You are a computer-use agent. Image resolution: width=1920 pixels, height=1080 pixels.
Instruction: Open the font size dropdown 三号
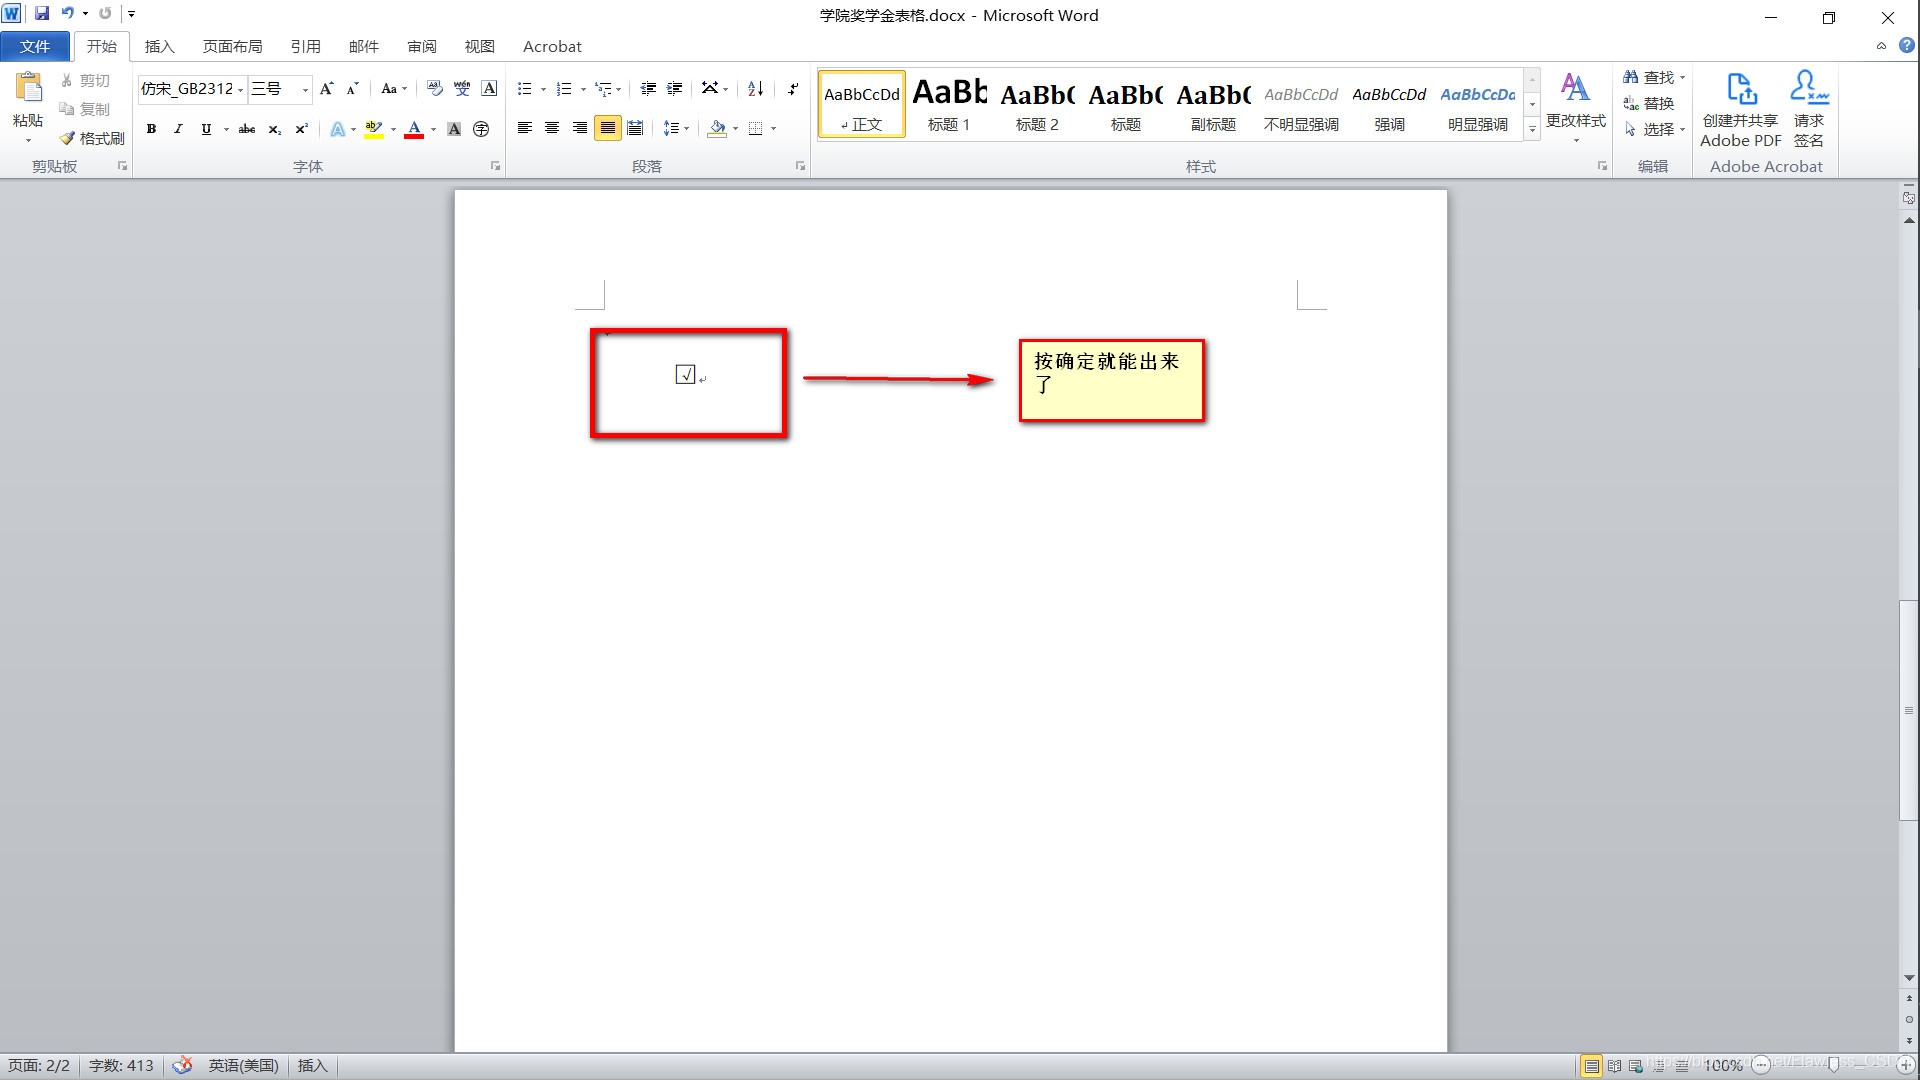coord(305,90)
